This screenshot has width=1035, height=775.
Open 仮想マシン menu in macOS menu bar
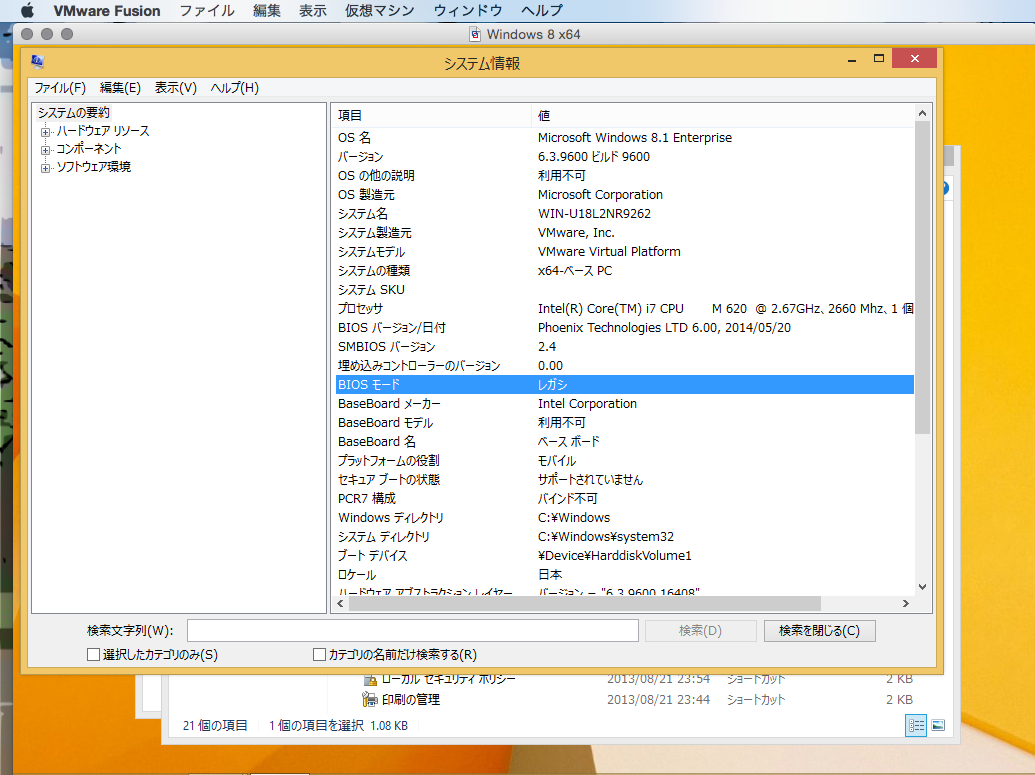point(380,11)
